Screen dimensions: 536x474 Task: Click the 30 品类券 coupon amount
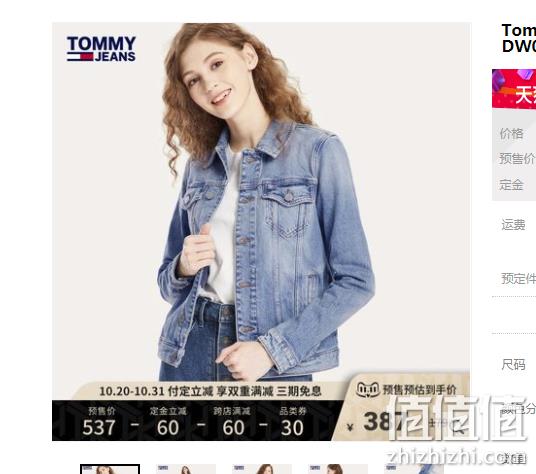click(292, 428)
